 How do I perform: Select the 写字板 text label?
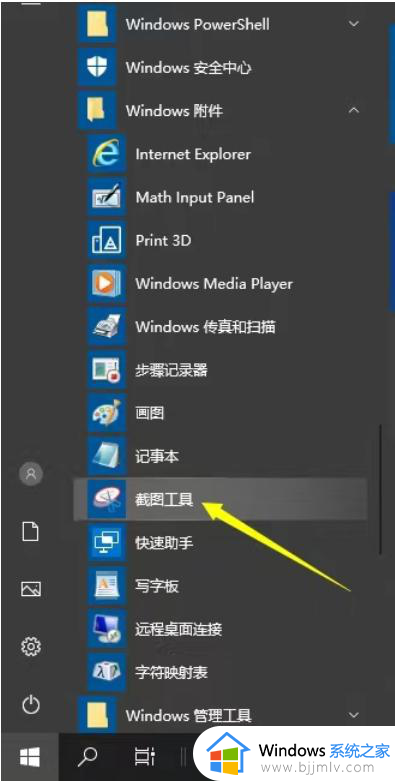point(157,586)
